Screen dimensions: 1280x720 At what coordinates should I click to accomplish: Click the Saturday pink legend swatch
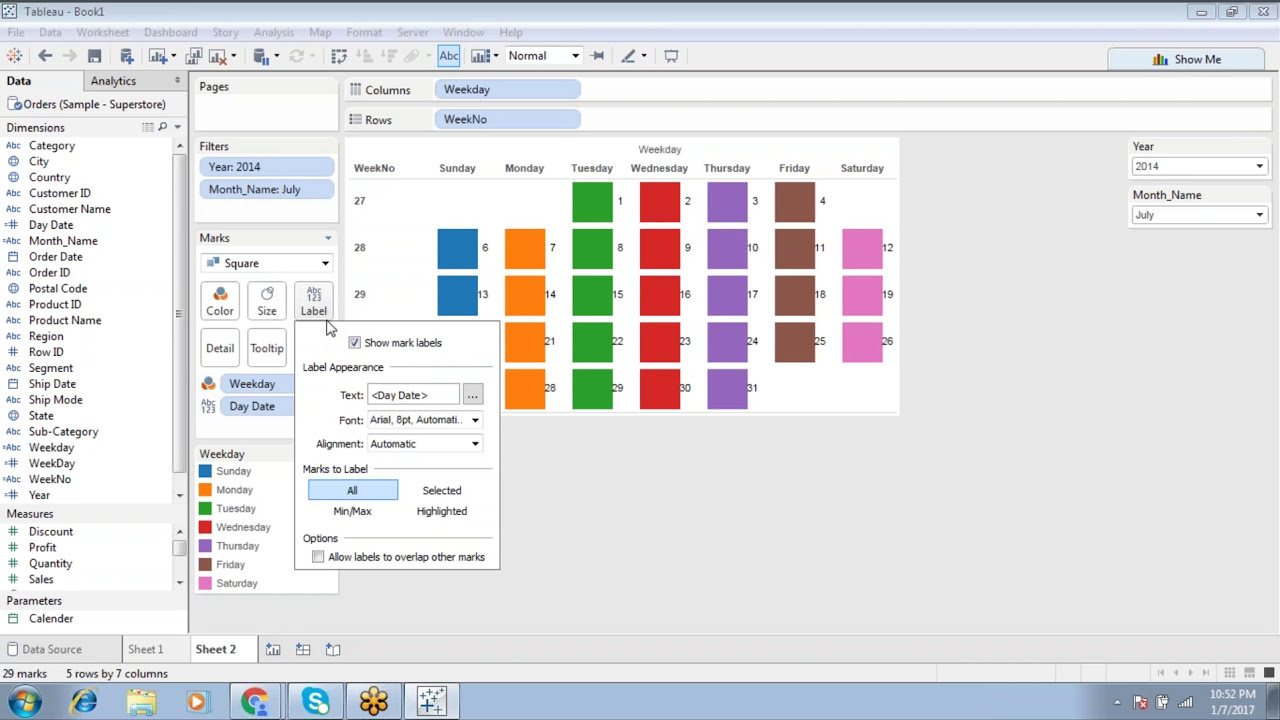pyautogui.click(x=205, y=583)
